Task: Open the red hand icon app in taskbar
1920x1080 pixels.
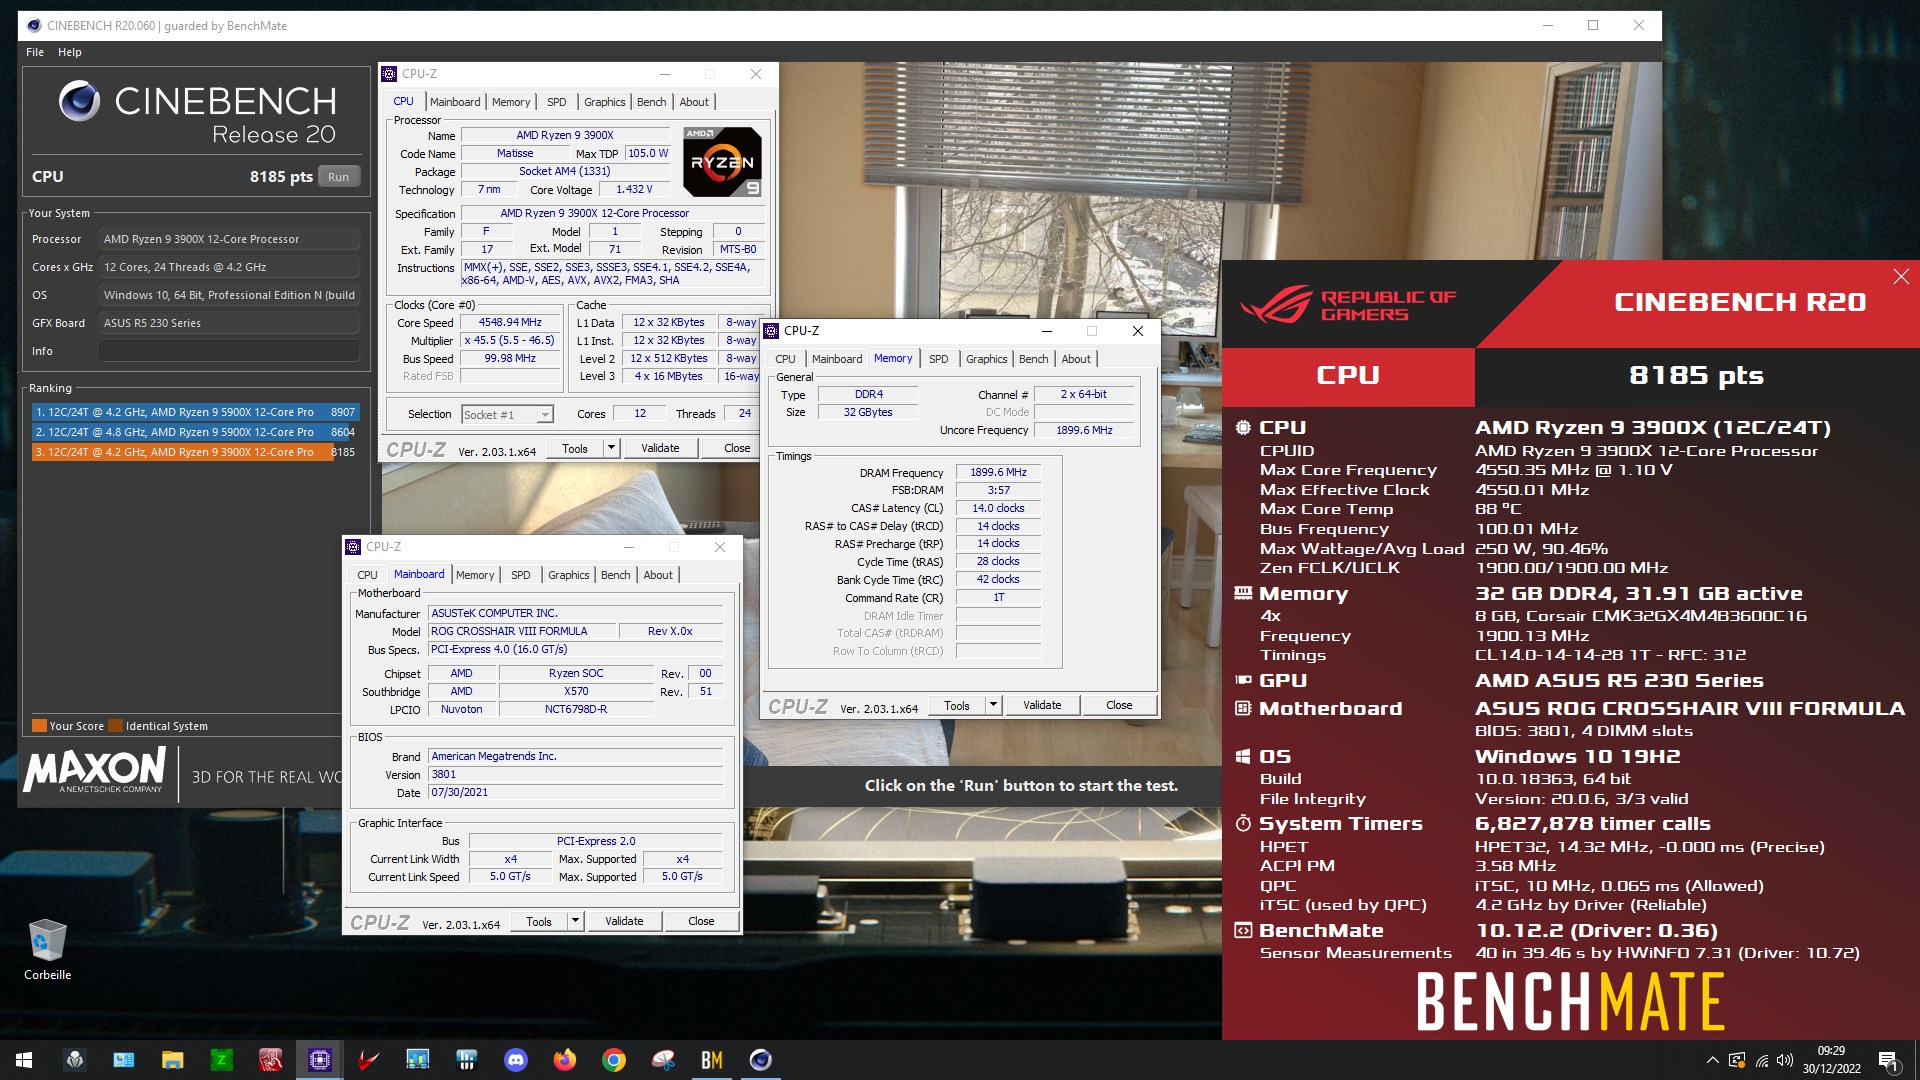Action: [x=271, y=1060]
